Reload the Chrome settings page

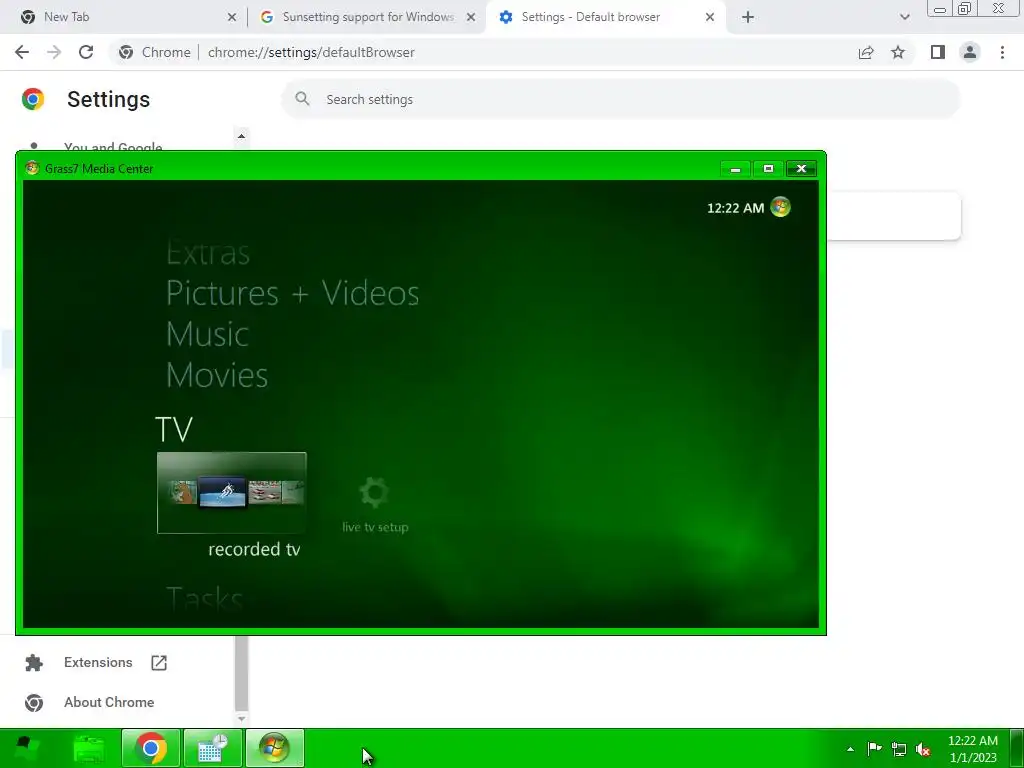(86, 52)
